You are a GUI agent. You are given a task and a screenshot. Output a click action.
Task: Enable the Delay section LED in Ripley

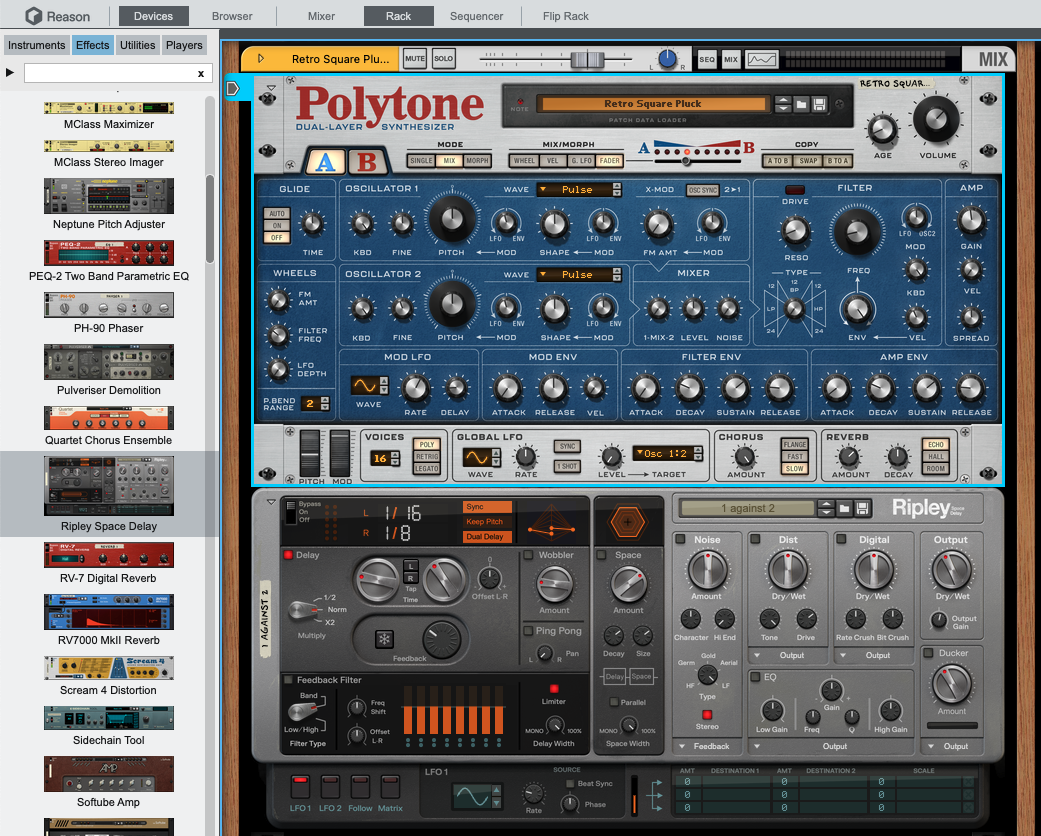click(x=288, y=554)
